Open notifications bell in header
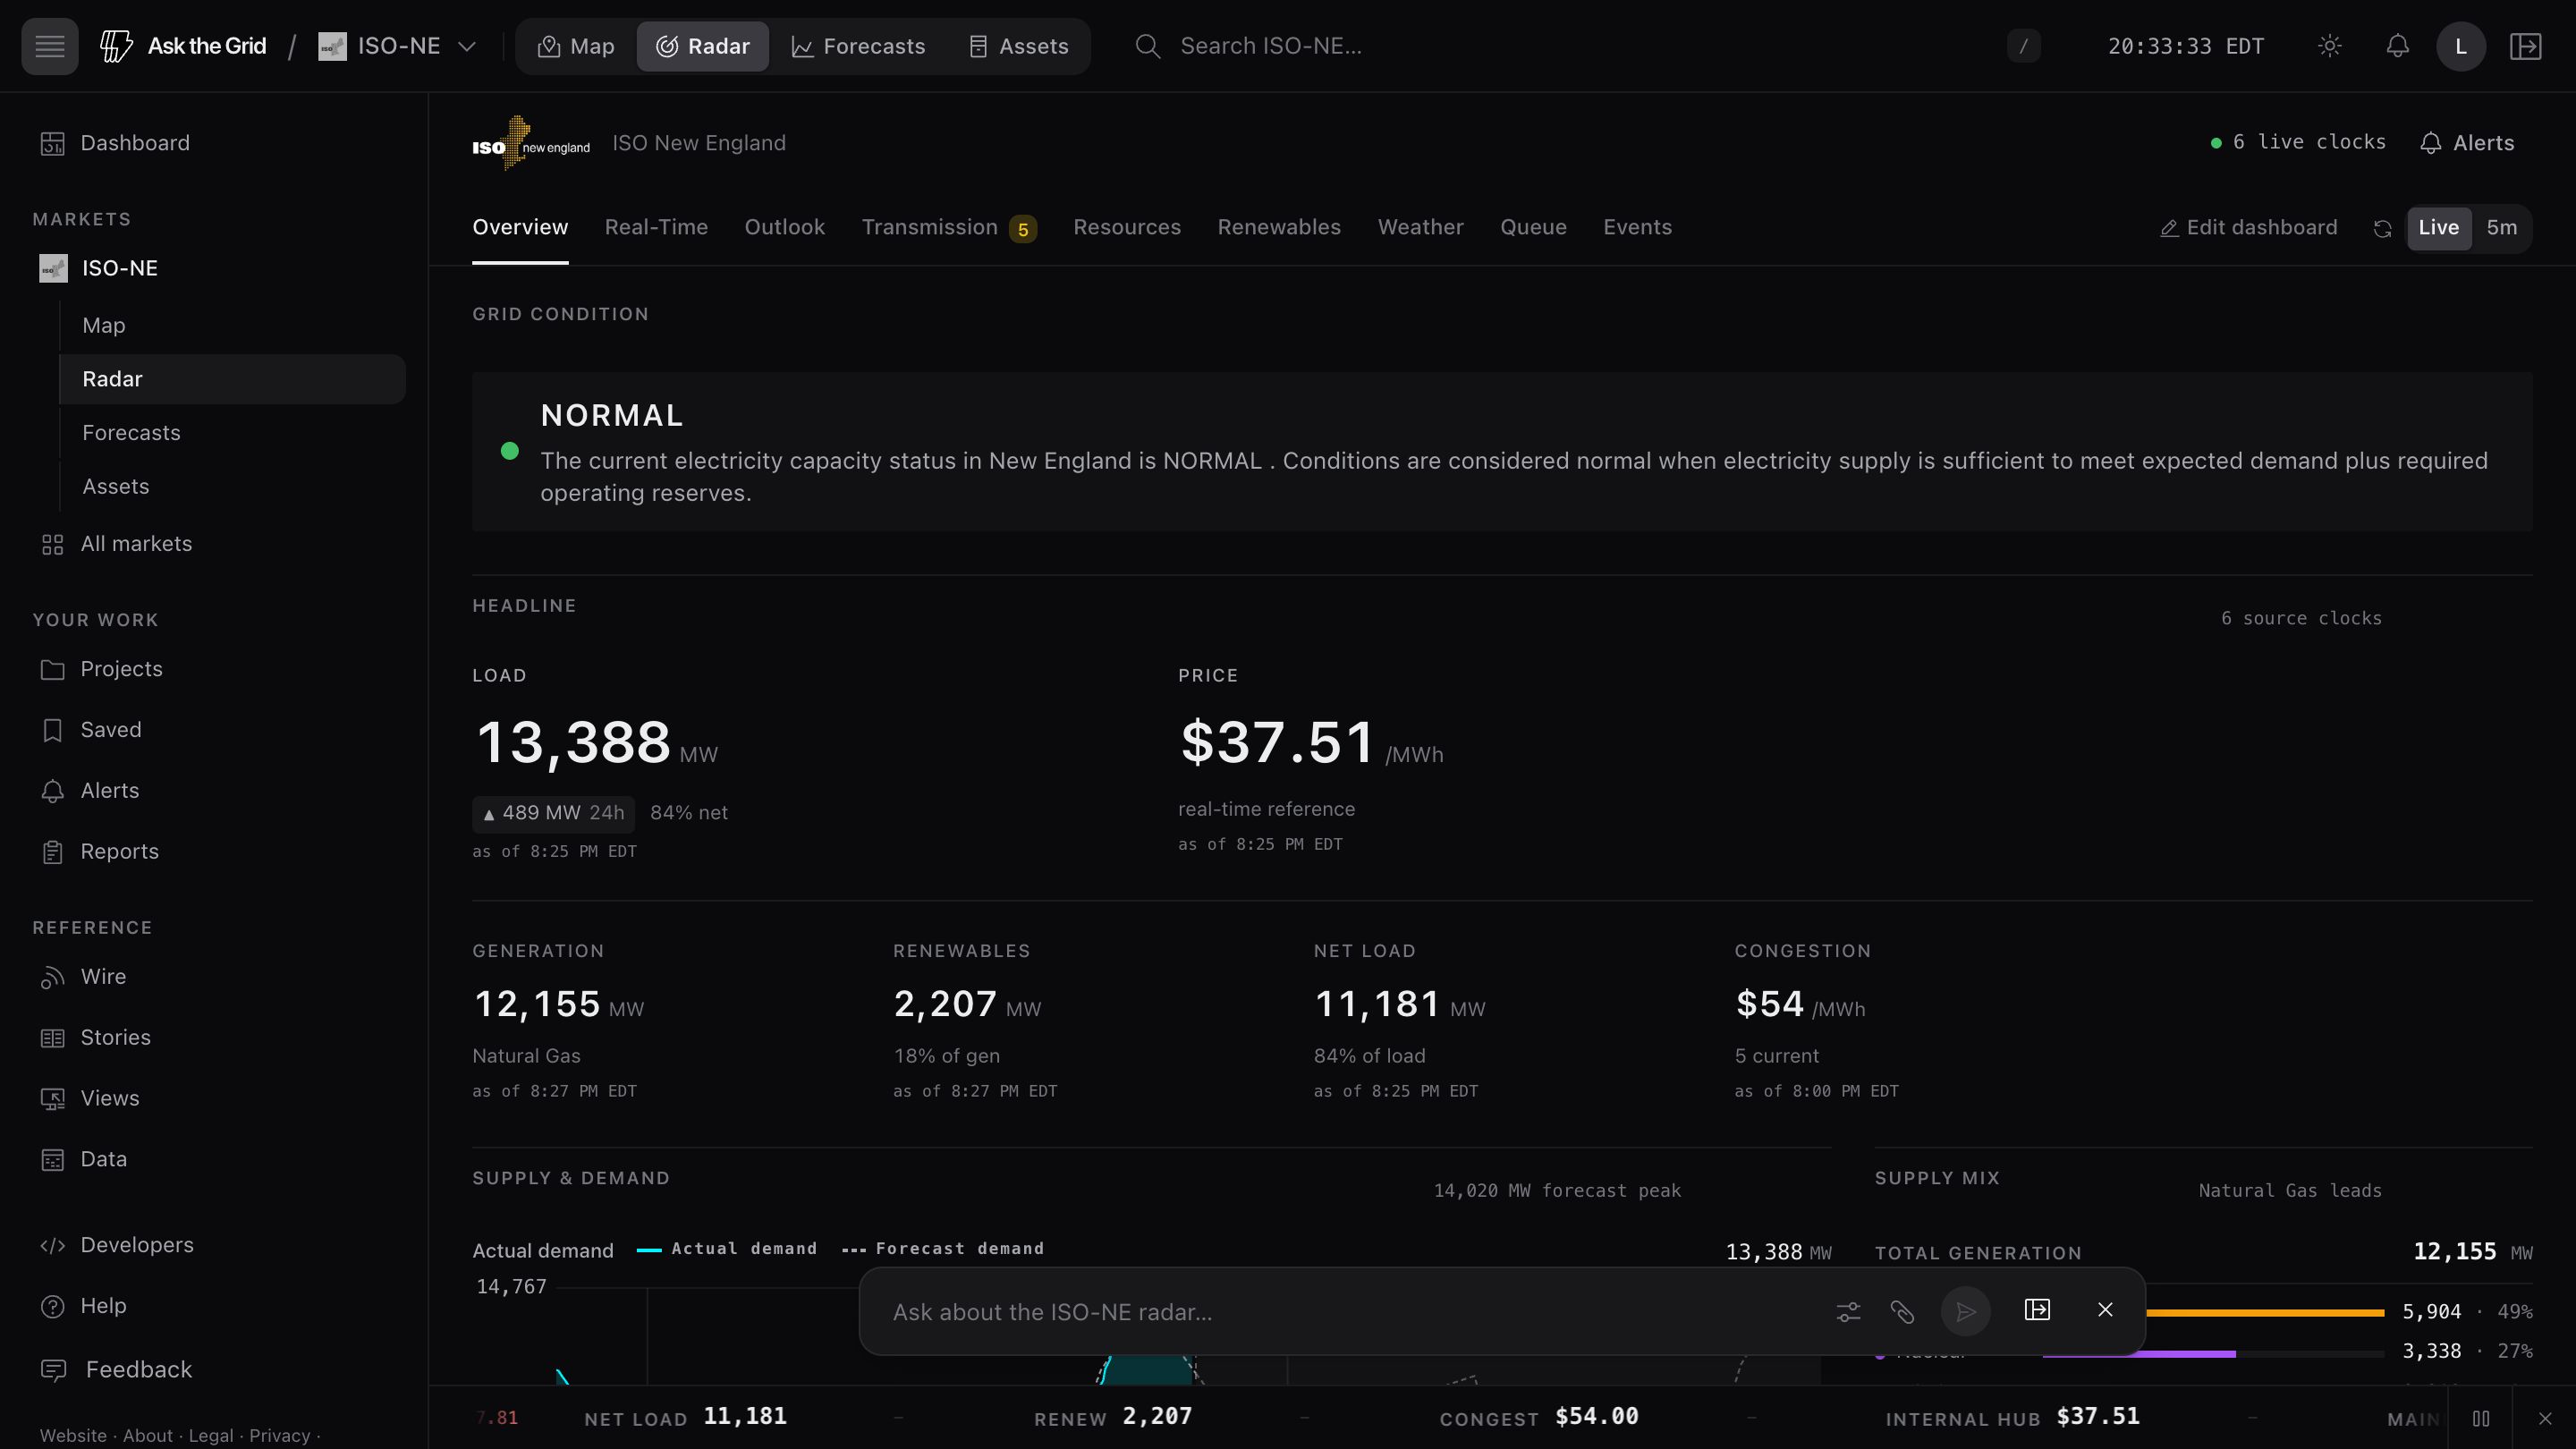This screenshot has width=2576, height=1449. click(2397, 46)
